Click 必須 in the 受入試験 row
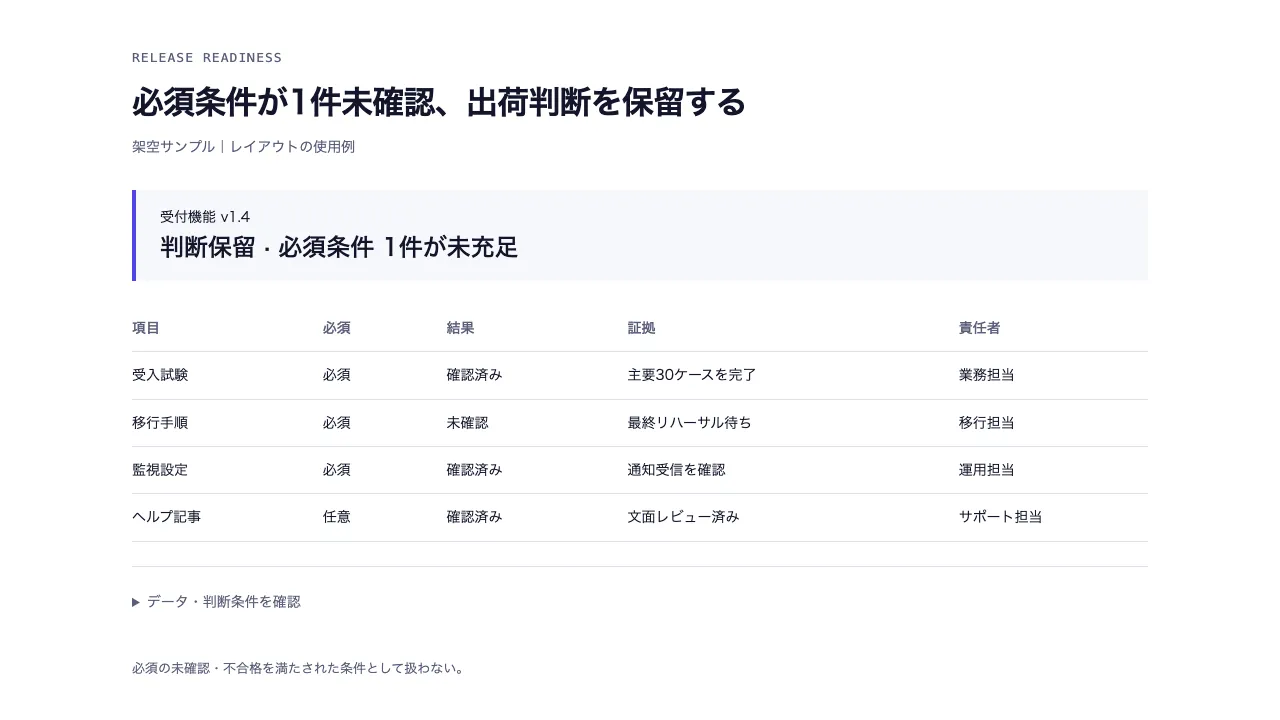Screen dimensions: 1280x720 pos(337,375)
